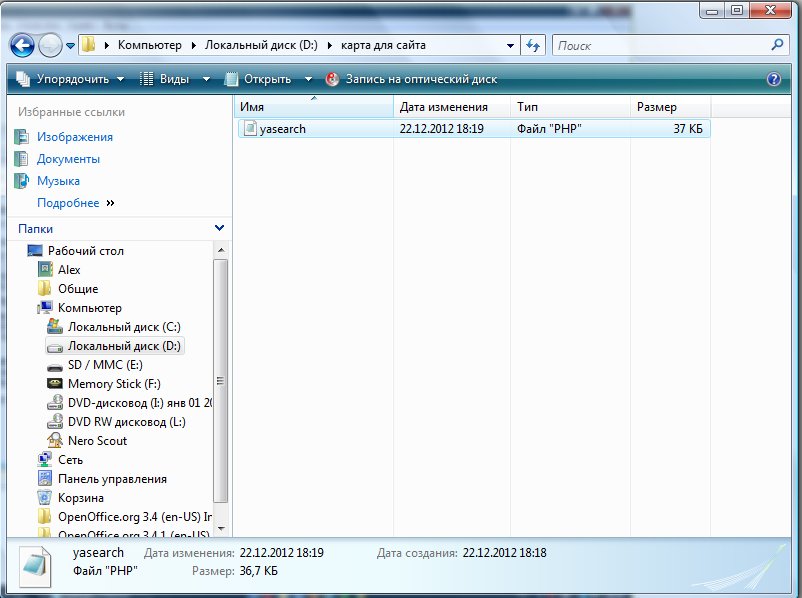Select Компьютер in folder tree
Screen dimensions: 802x598
click(90, 308)
